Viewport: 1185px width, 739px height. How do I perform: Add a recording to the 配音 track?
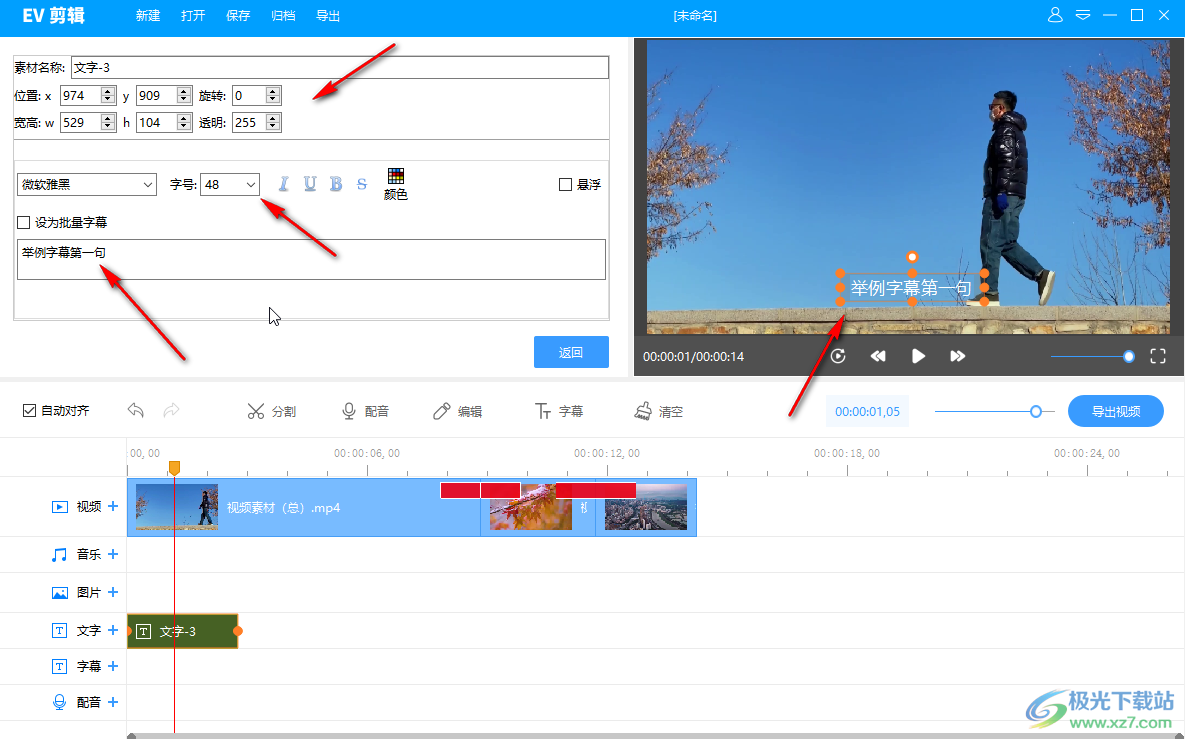click(113, 702)
